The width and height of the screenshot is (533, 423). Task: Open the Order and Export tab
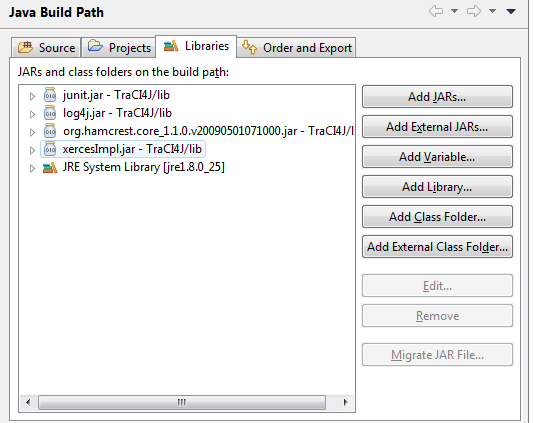pos(296,48)
